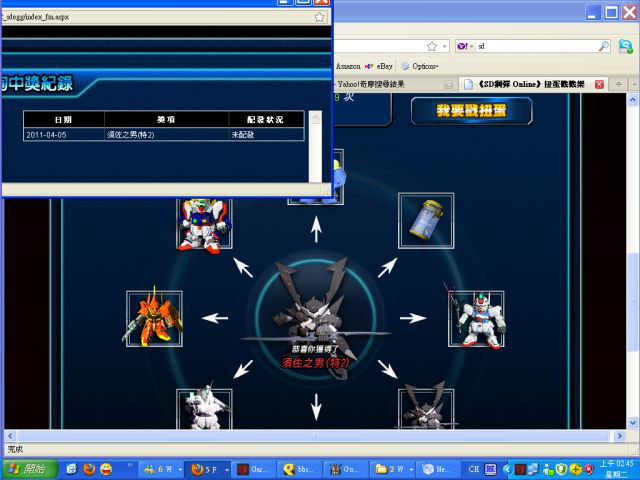
Task: Click the 獎項 column header
Action: point(166,119)
